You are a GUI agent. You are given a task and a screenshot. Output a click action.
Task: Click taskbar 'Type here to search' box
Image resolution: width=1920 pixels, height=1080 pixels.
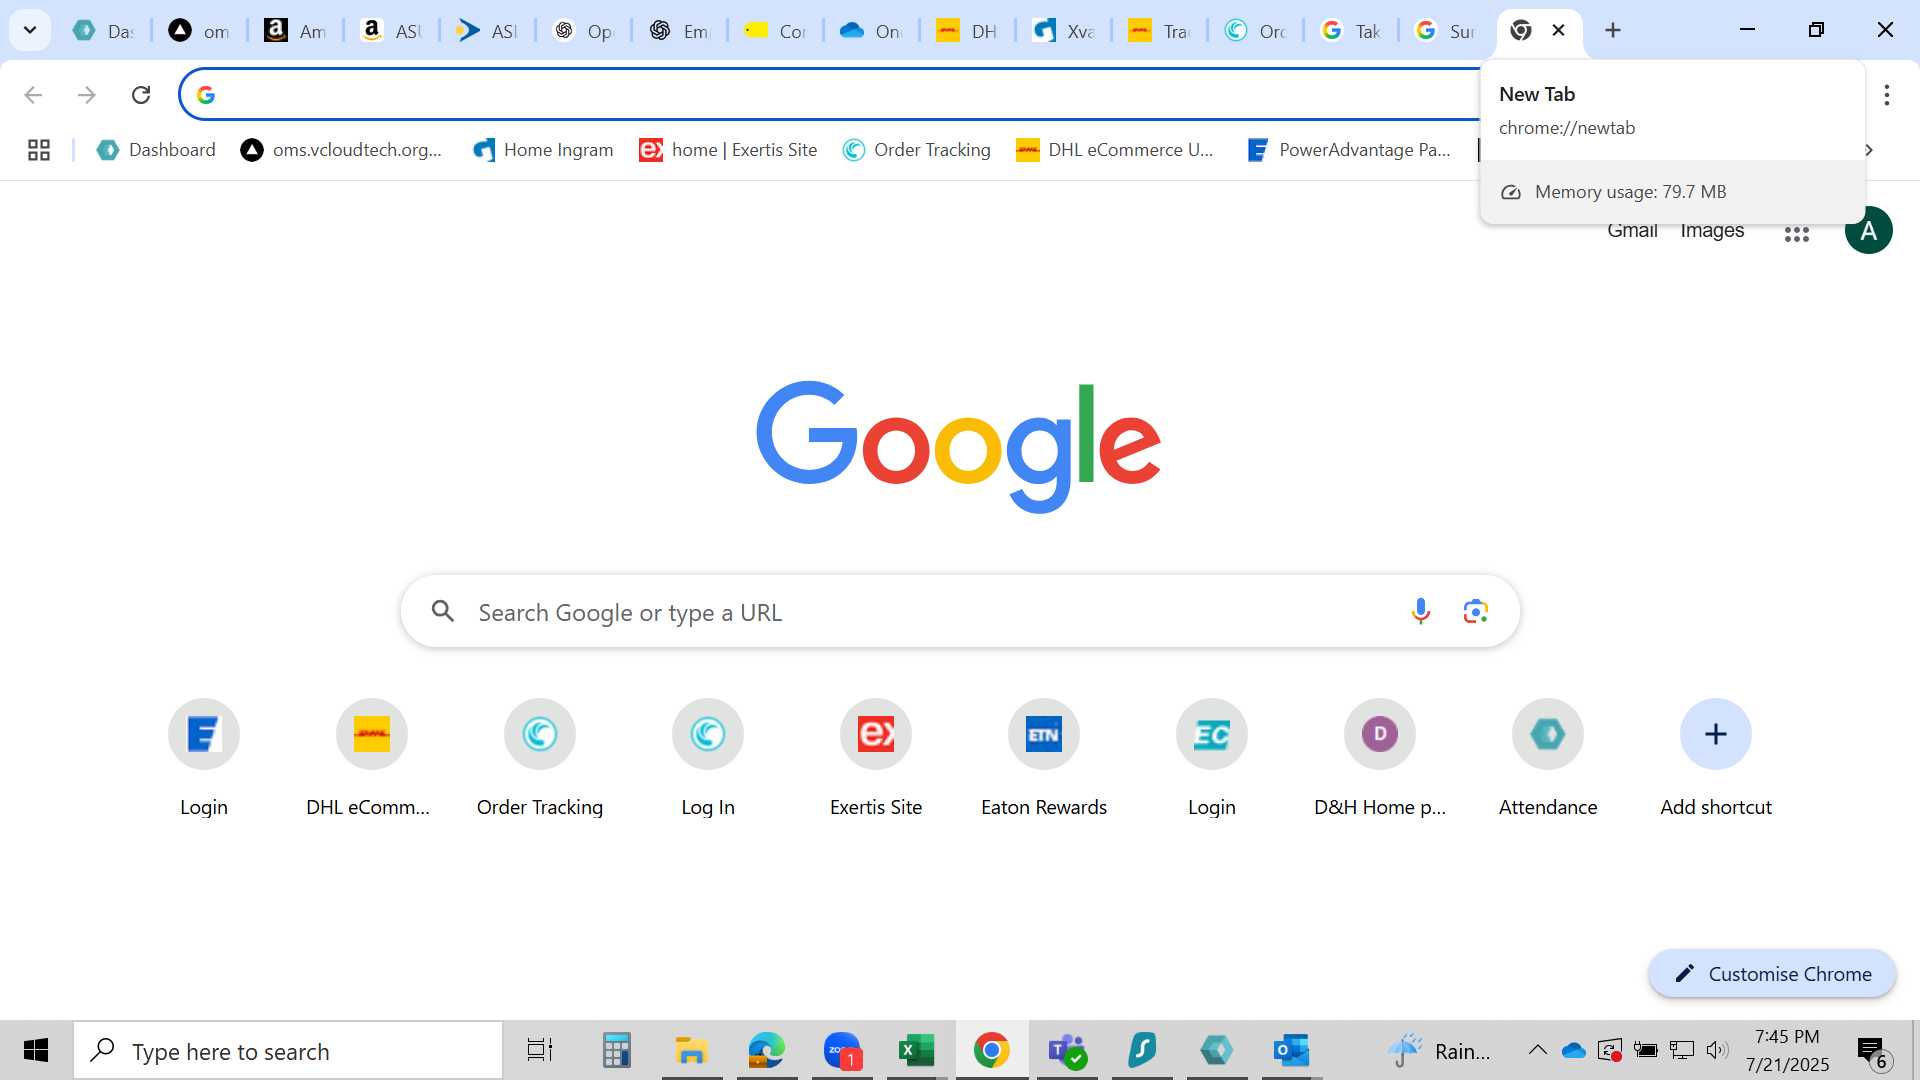(288, 1051)
